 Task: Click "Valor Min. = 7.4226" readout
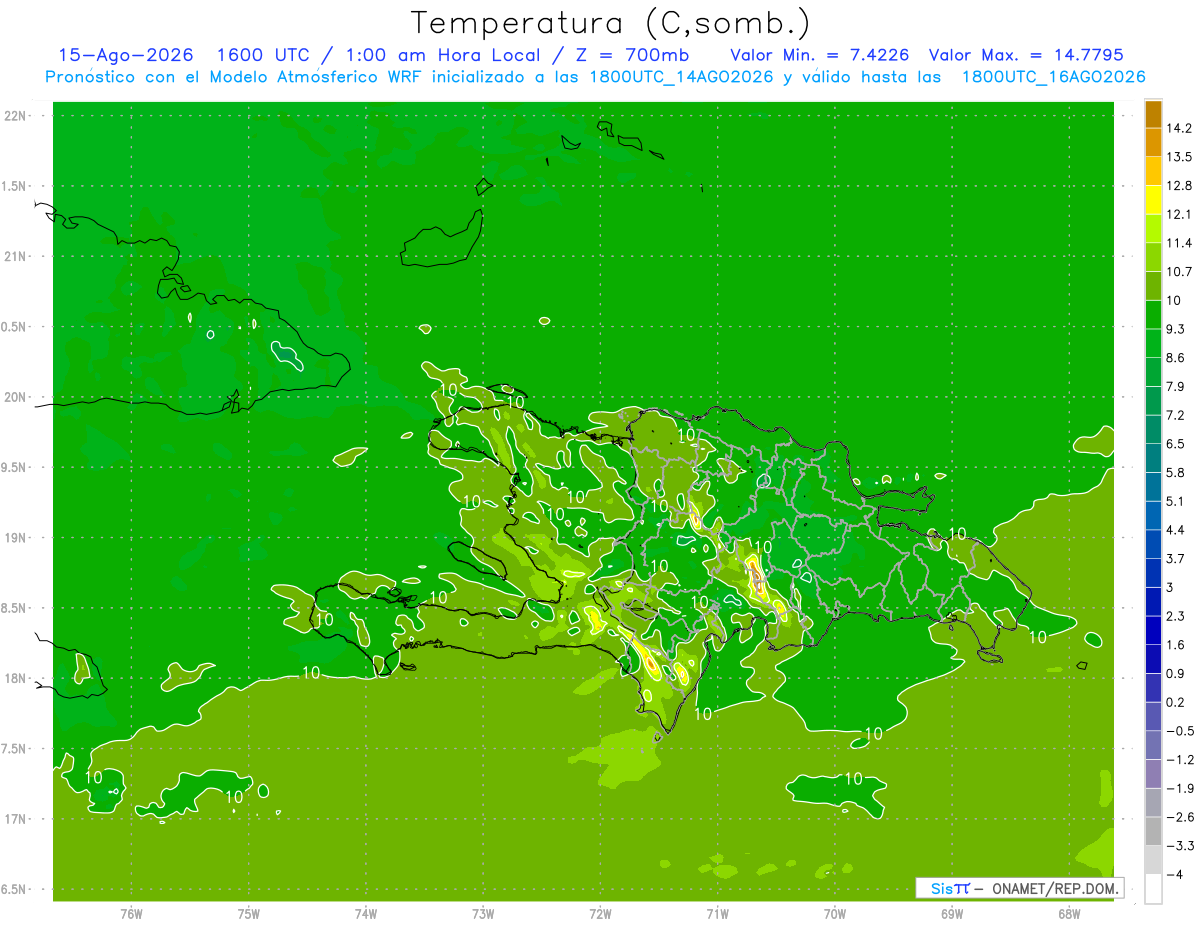[820, 55]
